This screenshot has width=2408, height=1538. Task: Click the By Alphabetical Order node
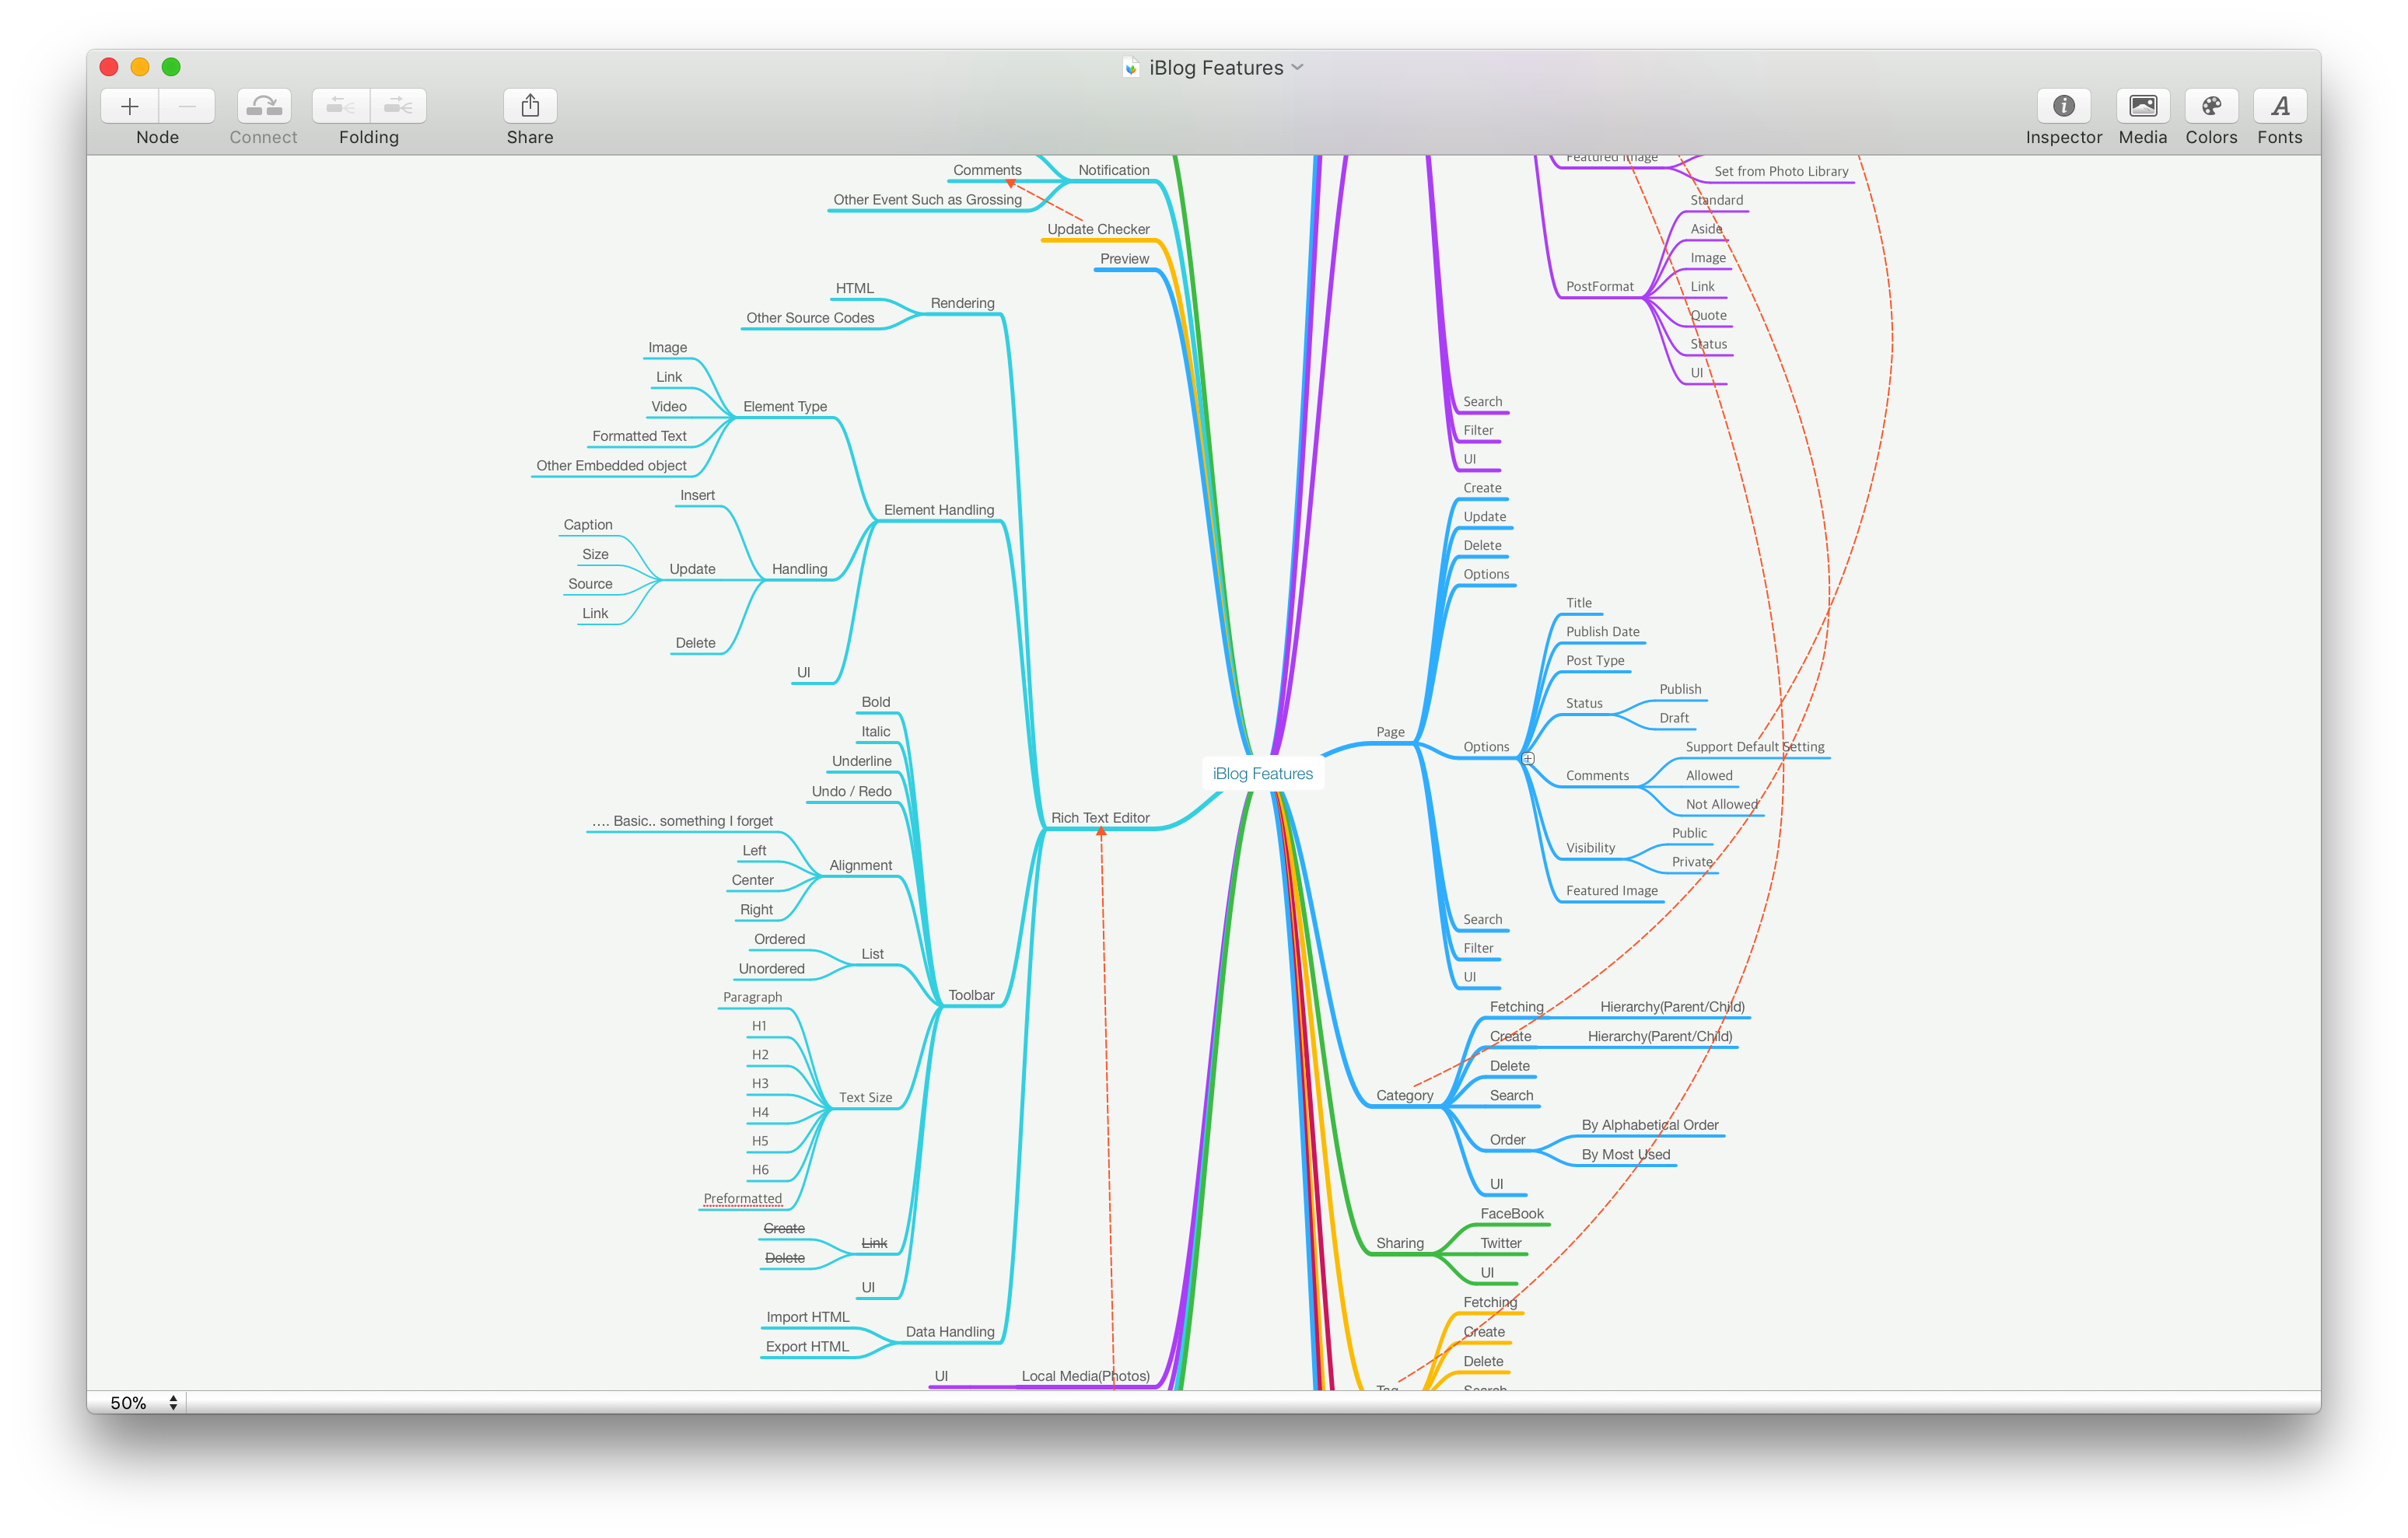[x=1650, y=1126]
